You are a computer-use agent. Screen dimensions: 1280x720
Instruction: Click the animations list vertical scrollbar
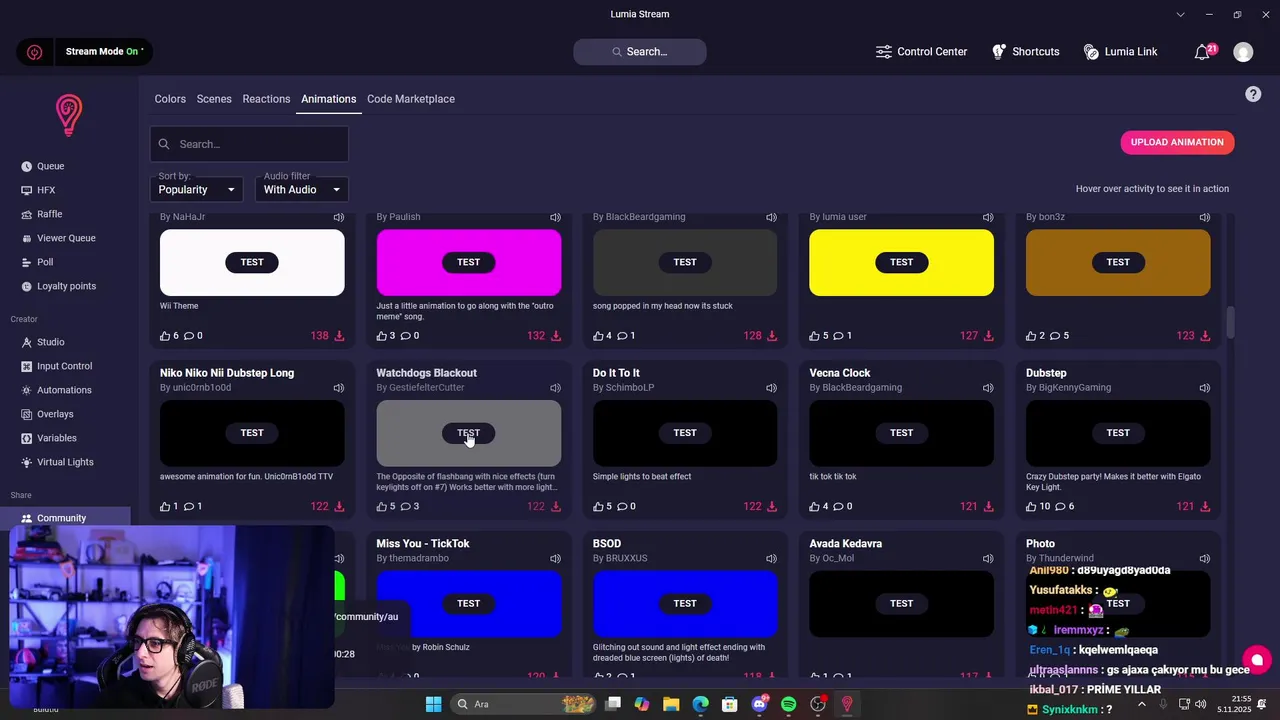point(1231,322)
